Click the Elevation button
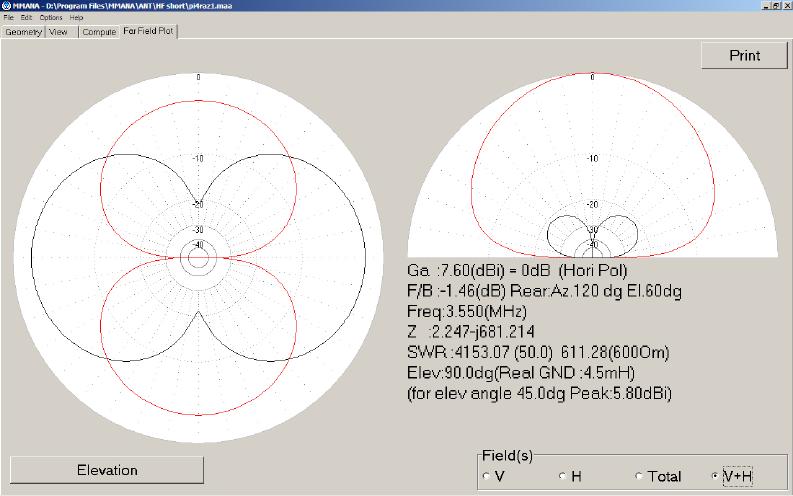This screenshot has width=793, height=496. [x=107, y=469]
